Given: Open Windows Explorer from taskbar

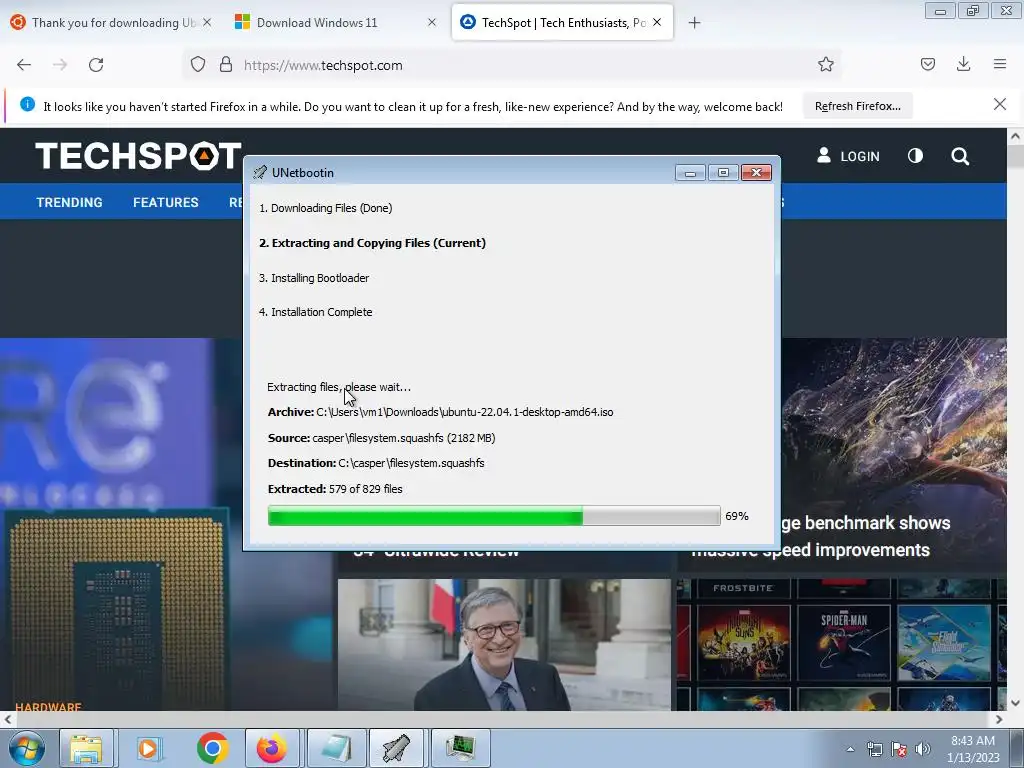Looking at the screenshot, I should tap(86, 748).
